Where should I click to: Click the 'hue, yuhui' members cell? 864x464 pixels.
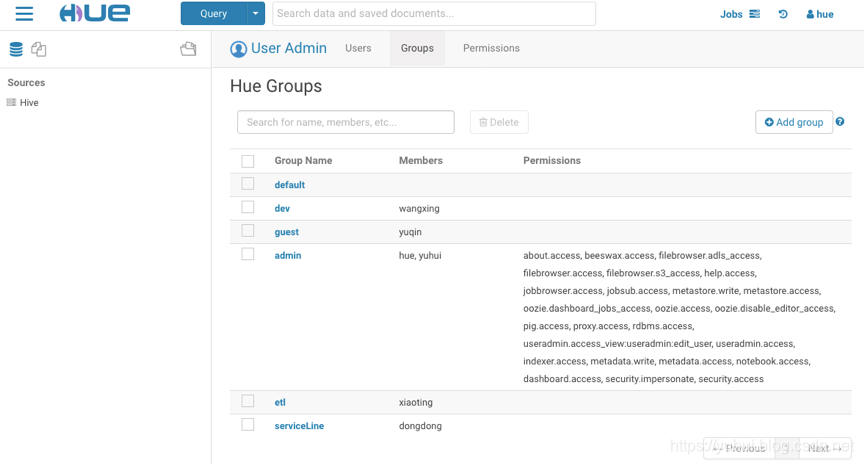[420, 256]
